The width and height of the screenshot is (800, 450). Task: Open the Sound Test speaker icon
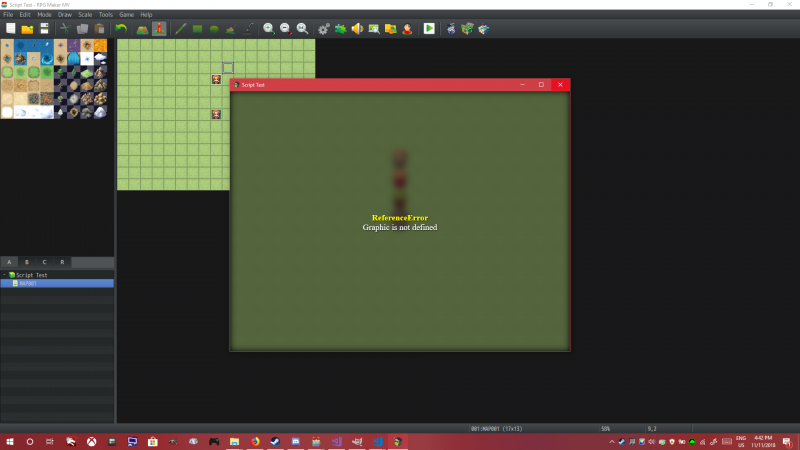[x=357, y=29]
